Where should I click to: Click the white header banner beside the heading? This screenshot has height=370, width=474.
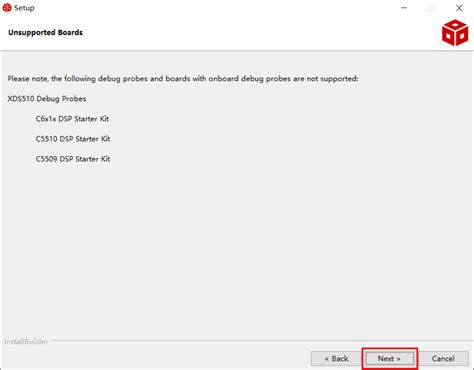pos(260,32)
